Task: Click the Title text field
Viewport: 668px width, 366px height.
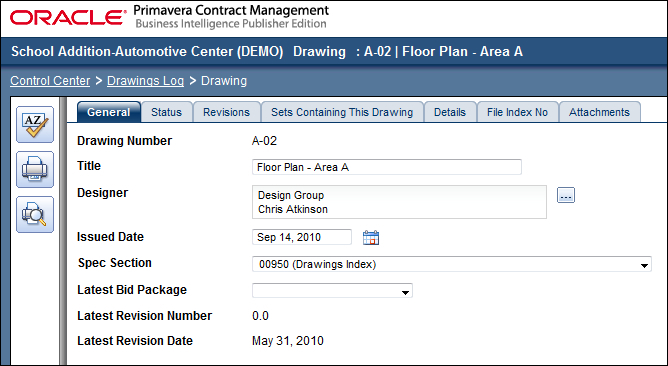Action: (387, 167)
